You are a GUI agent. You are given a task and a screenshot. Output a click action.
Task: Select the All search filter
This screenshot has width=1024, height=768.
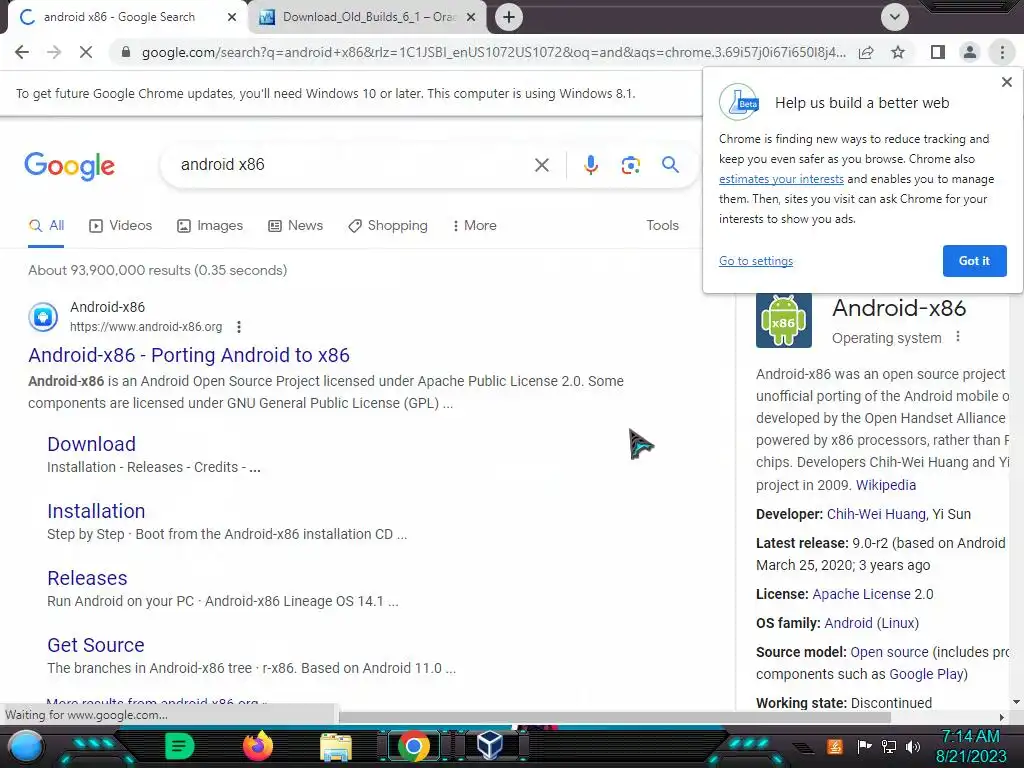click(x=46, y=225)
